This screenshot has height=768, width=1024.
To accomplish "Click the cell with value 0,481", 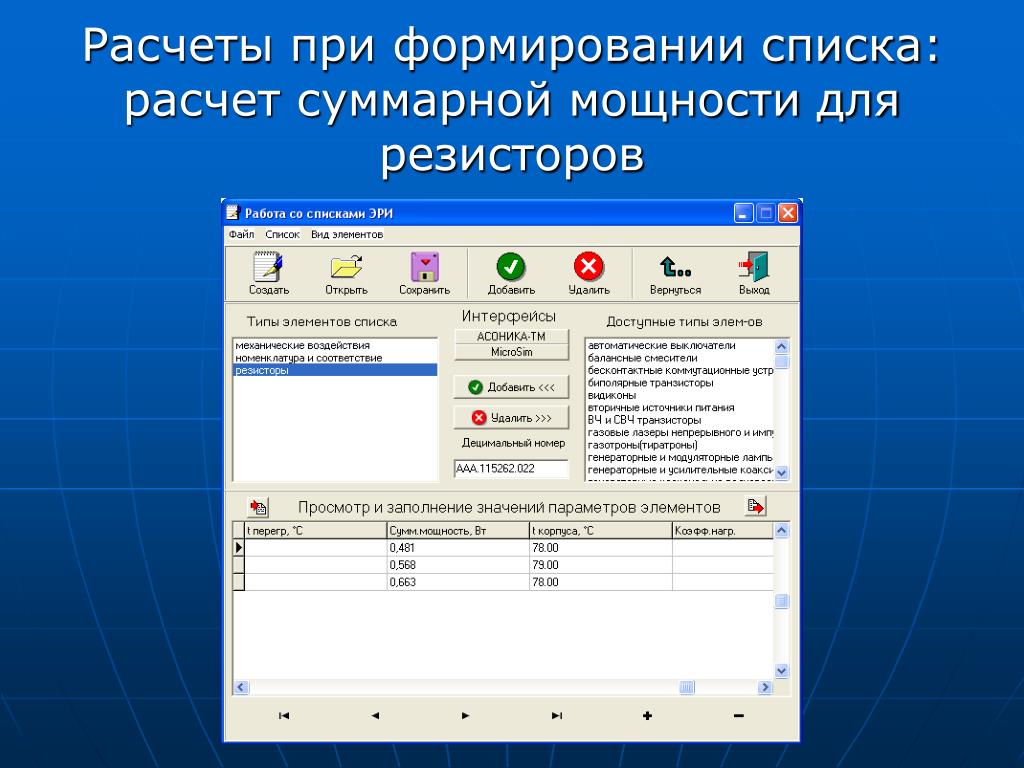I will coord(458,548).
